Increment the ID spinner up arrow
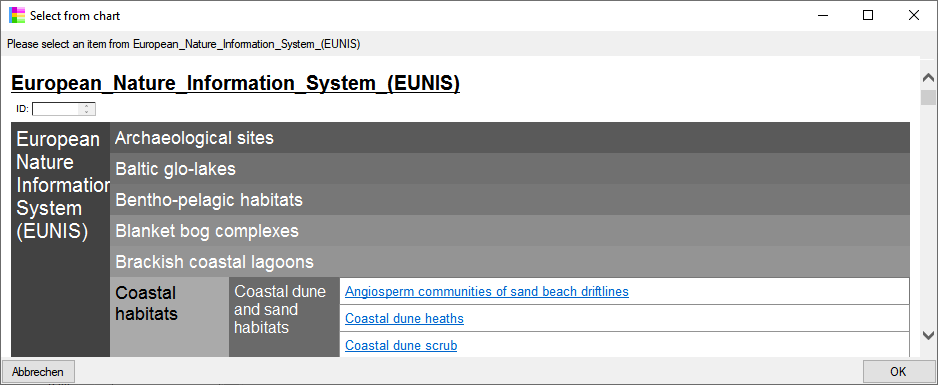938x385 pixels. pos(87,106)
